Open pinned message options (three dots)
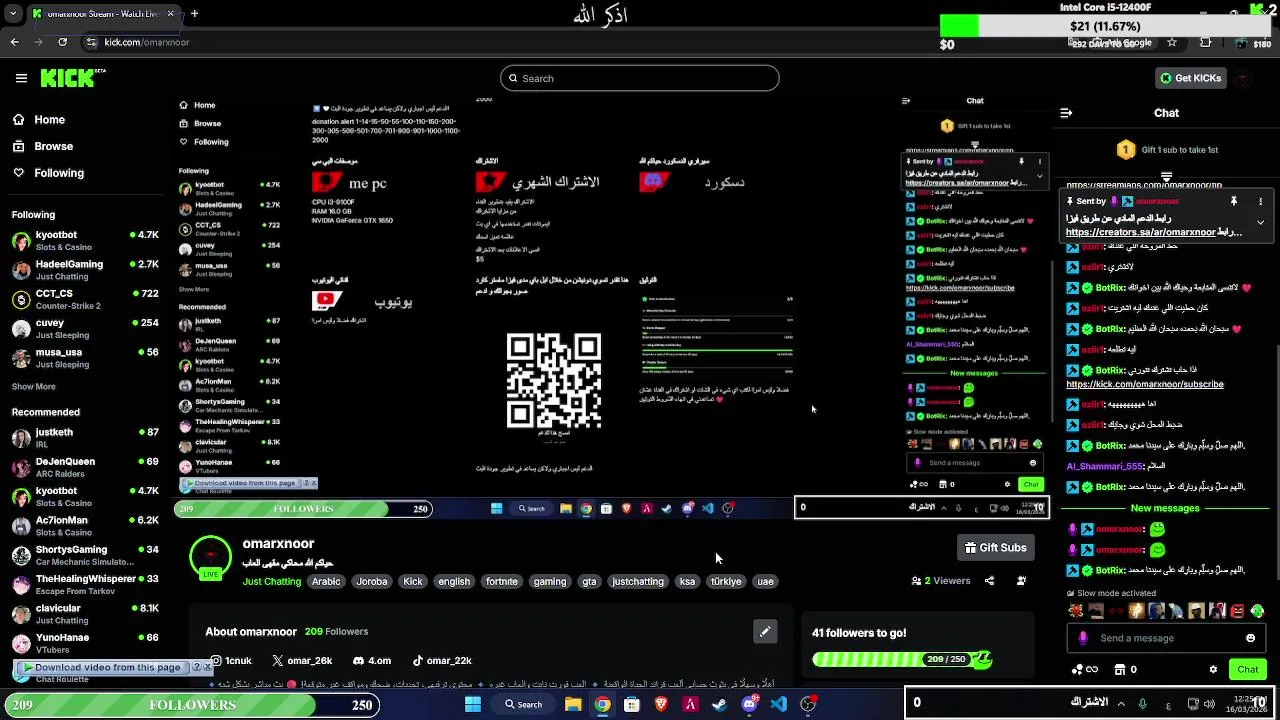Viewport: 1280px width, 720px height. coord(1261,201)
